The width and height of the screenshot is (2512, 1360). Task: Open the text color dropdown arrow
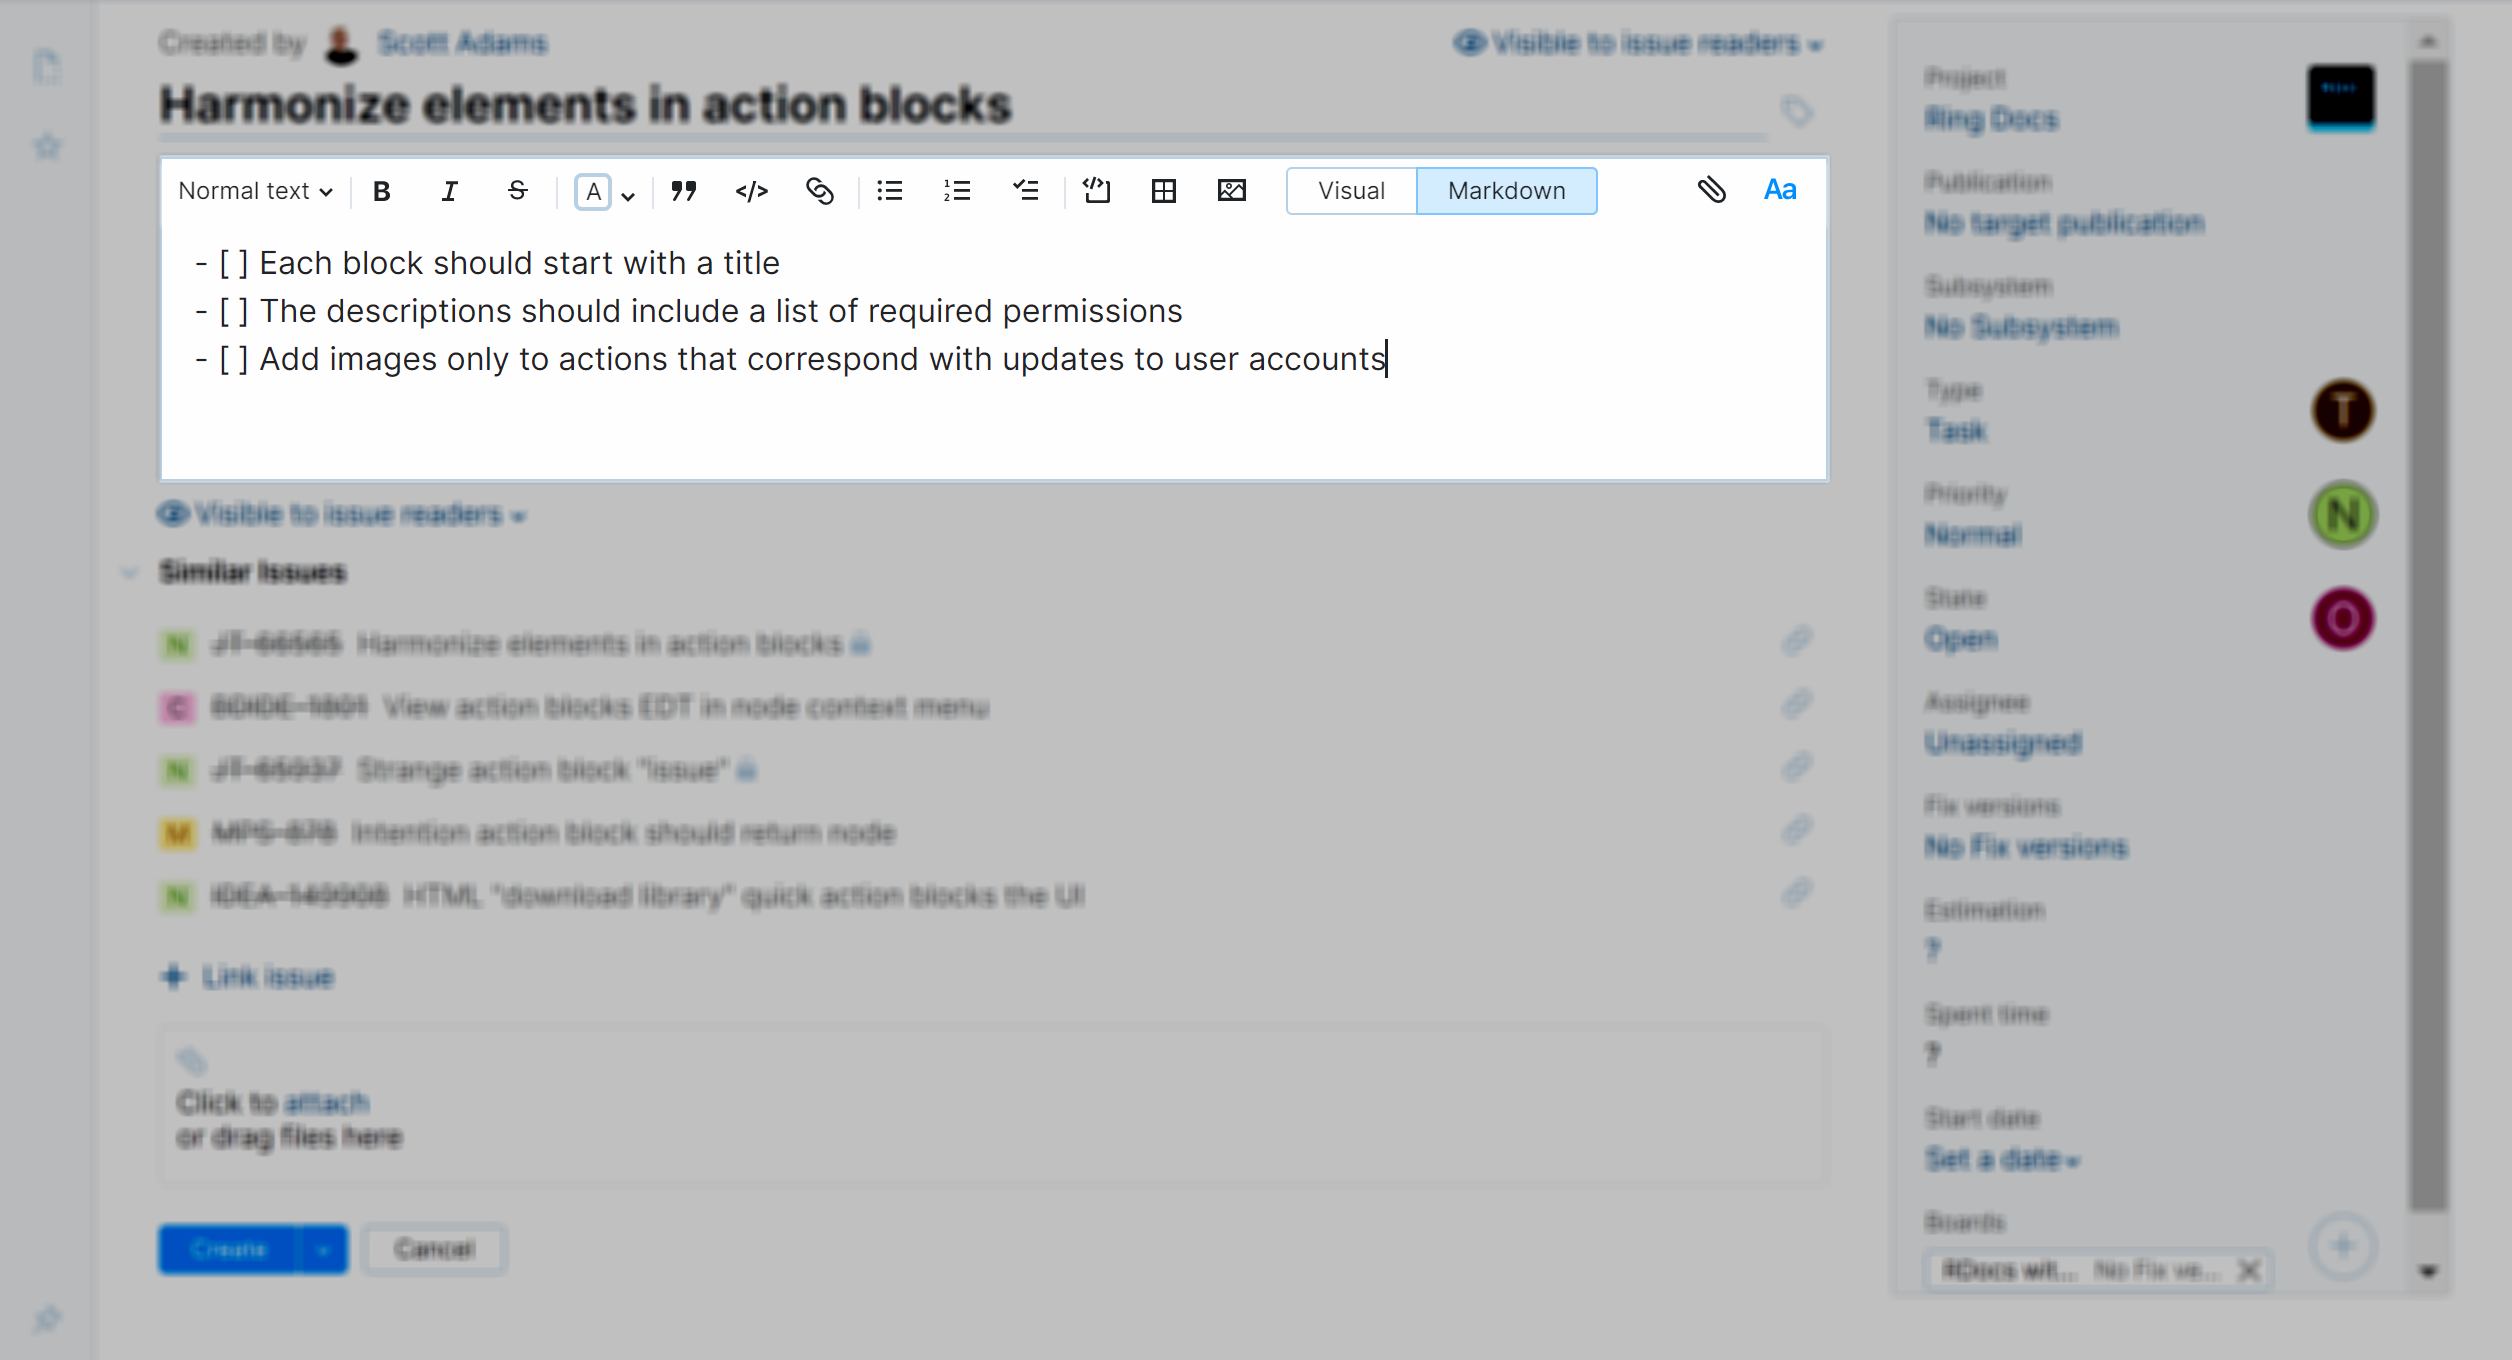pos(628,195)
